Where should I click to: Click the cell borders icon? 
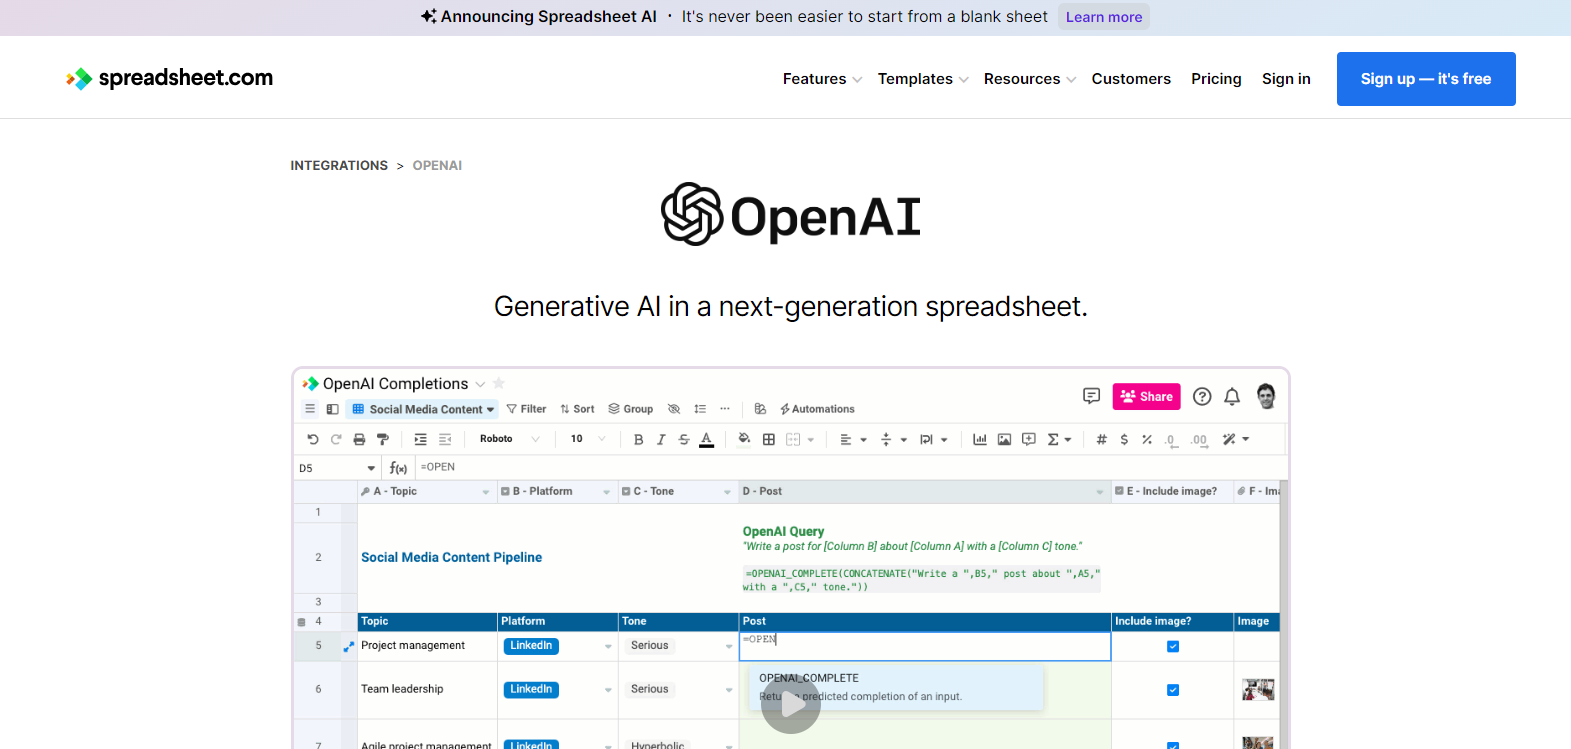[x=769, y=439]
